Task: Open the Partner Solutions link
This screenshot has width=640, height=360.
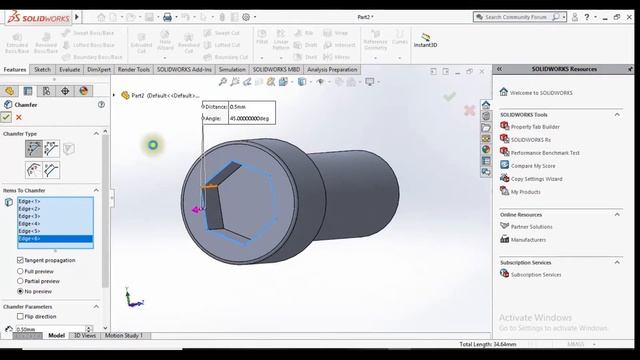Action: coord(531,227)
